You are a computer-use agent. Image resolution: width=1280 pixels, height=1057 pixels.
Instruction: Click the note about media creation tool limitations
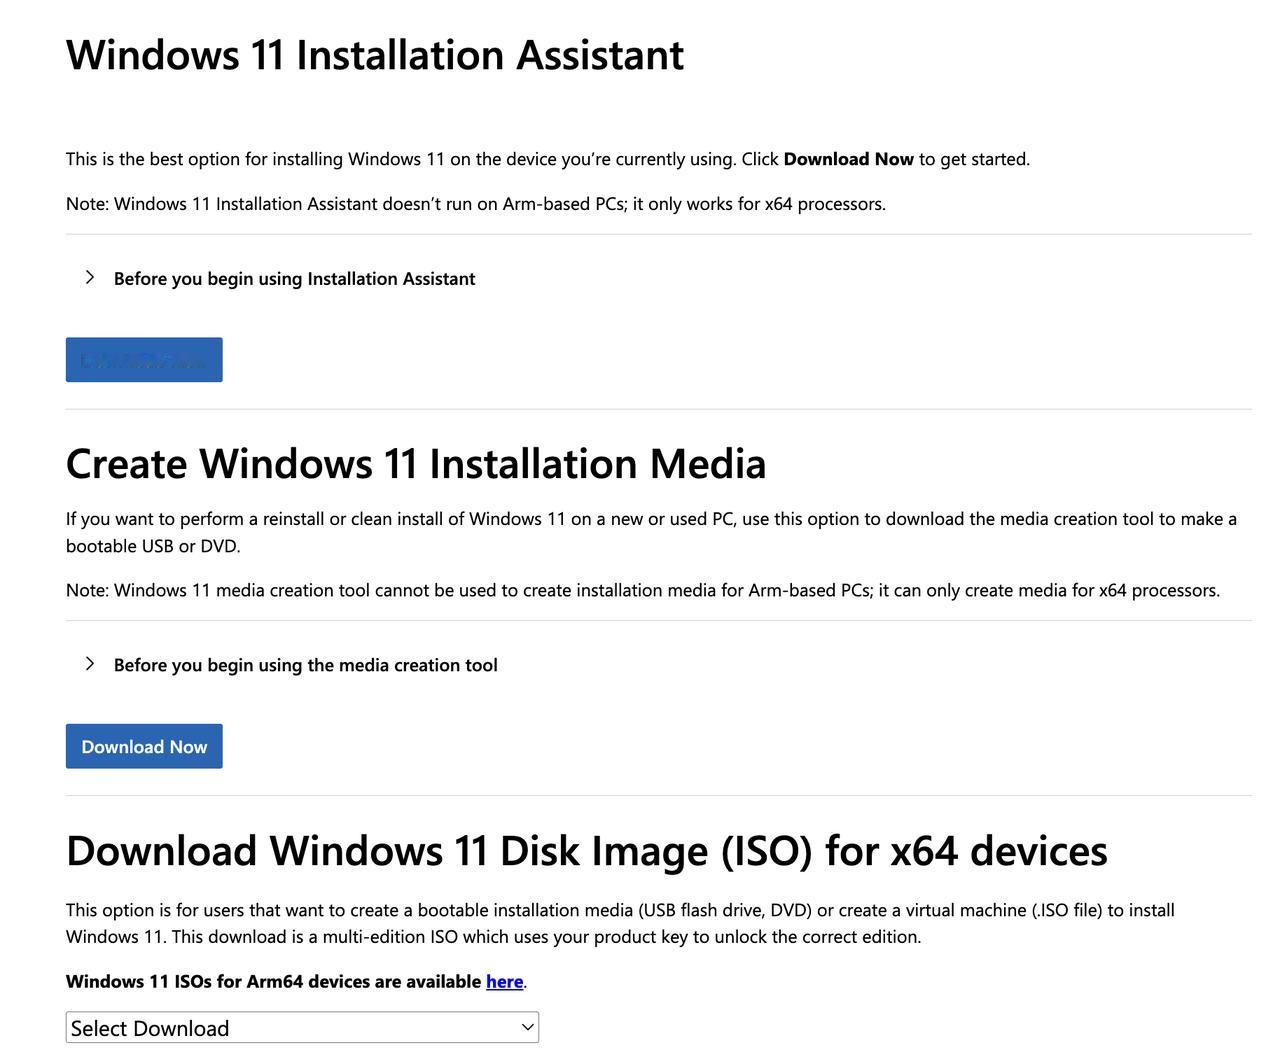pyautogui.click(x=642, y=590)
